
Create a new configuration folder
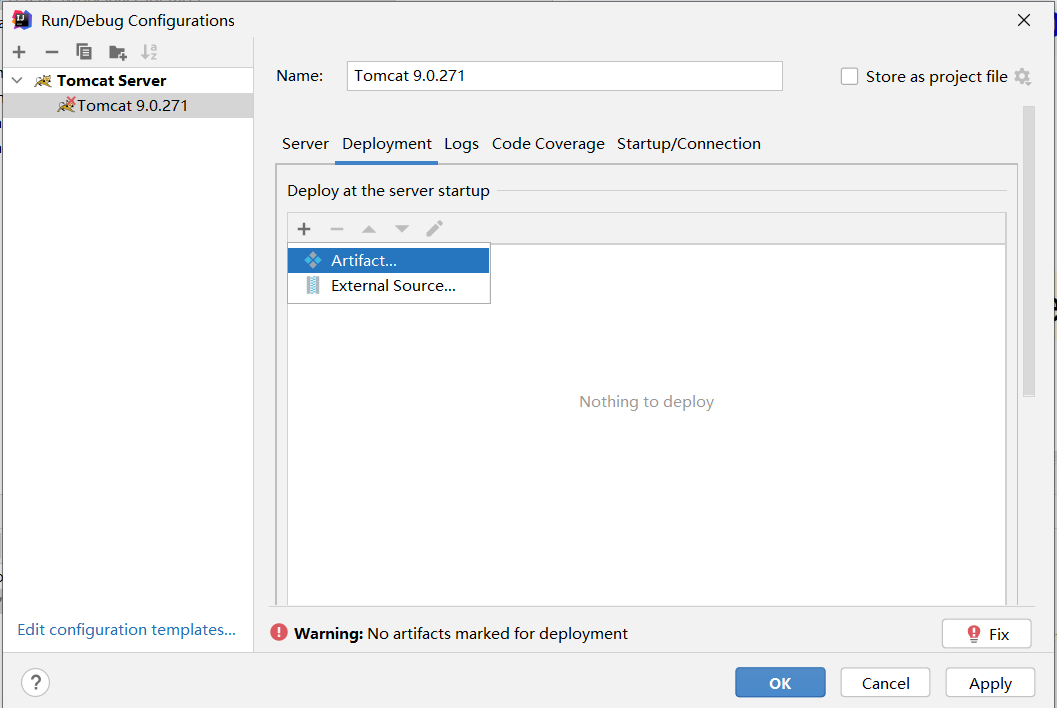point(117,52)
